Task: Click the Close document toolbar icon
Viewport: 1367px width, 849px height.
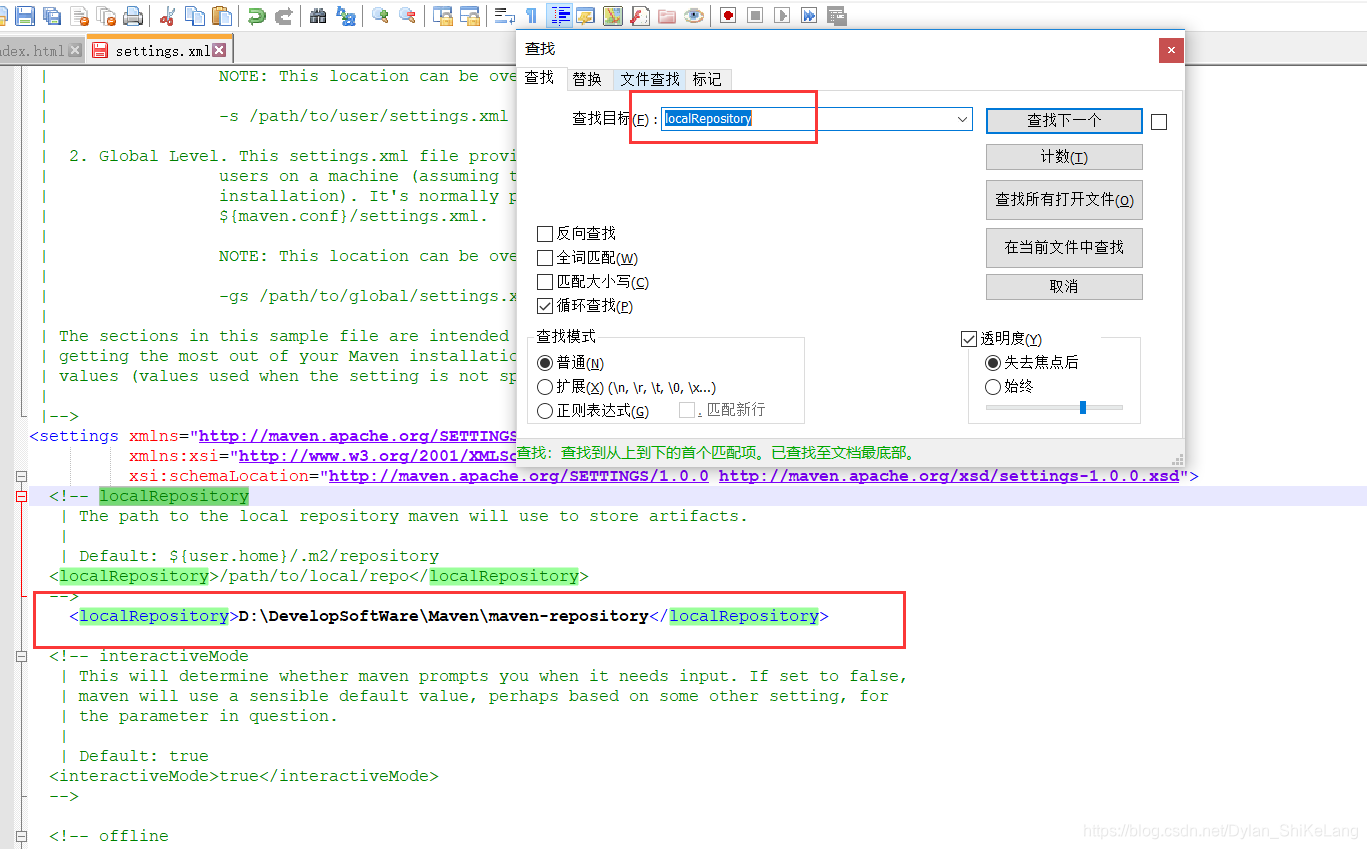Action: click(x=80, y=16)
